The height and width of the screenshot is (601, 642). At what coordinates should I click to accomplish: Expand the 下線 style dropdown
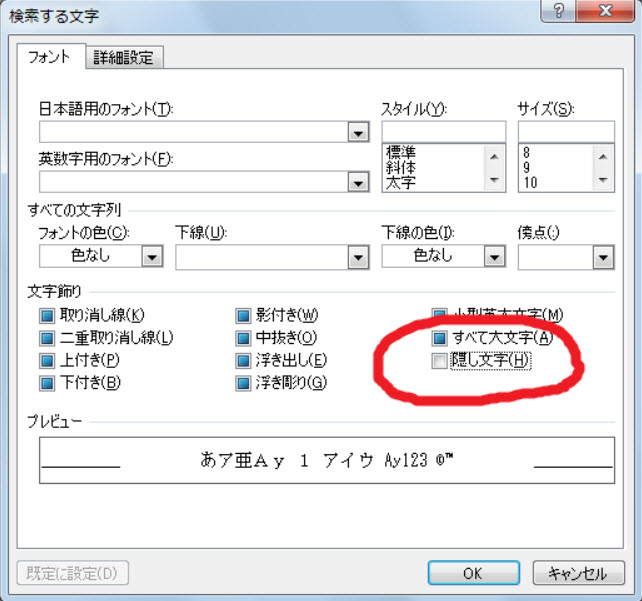point(357,257)
